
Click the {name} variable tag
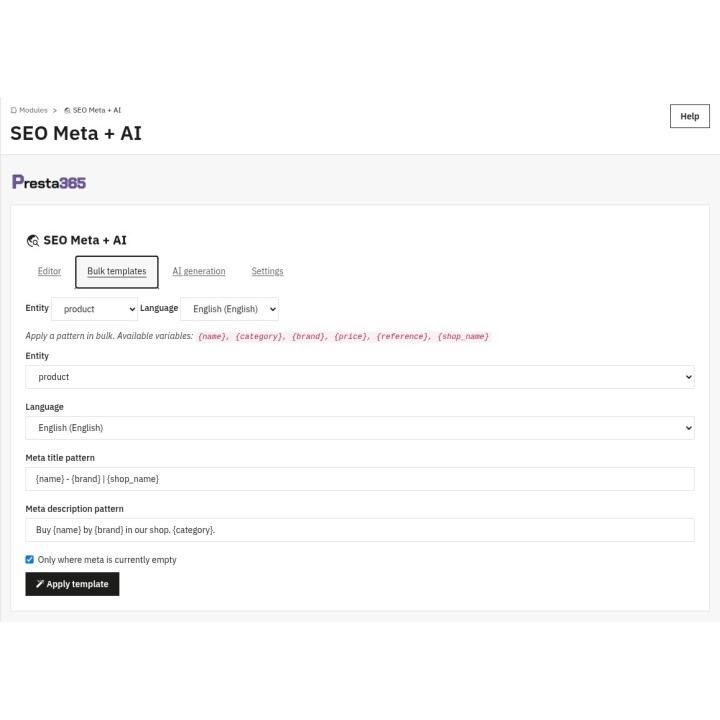[213, 337]
